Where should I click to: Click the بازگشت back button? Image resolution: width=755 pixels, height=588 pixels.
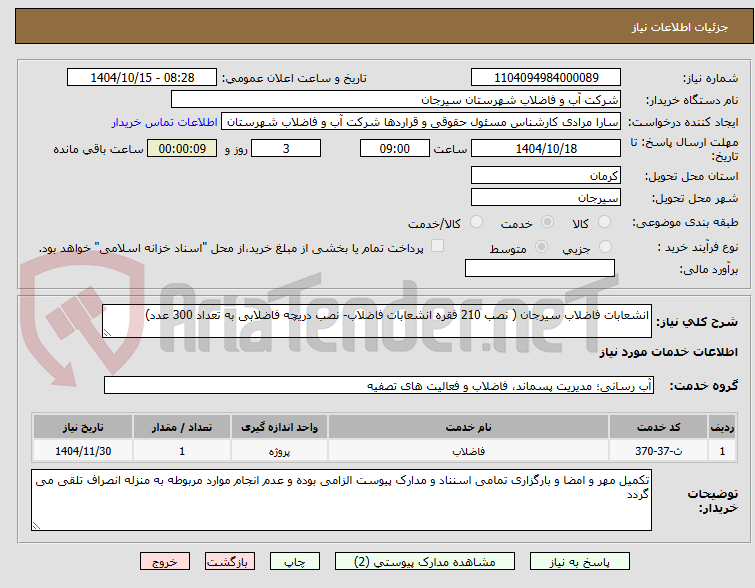click(x=230, y=562)
